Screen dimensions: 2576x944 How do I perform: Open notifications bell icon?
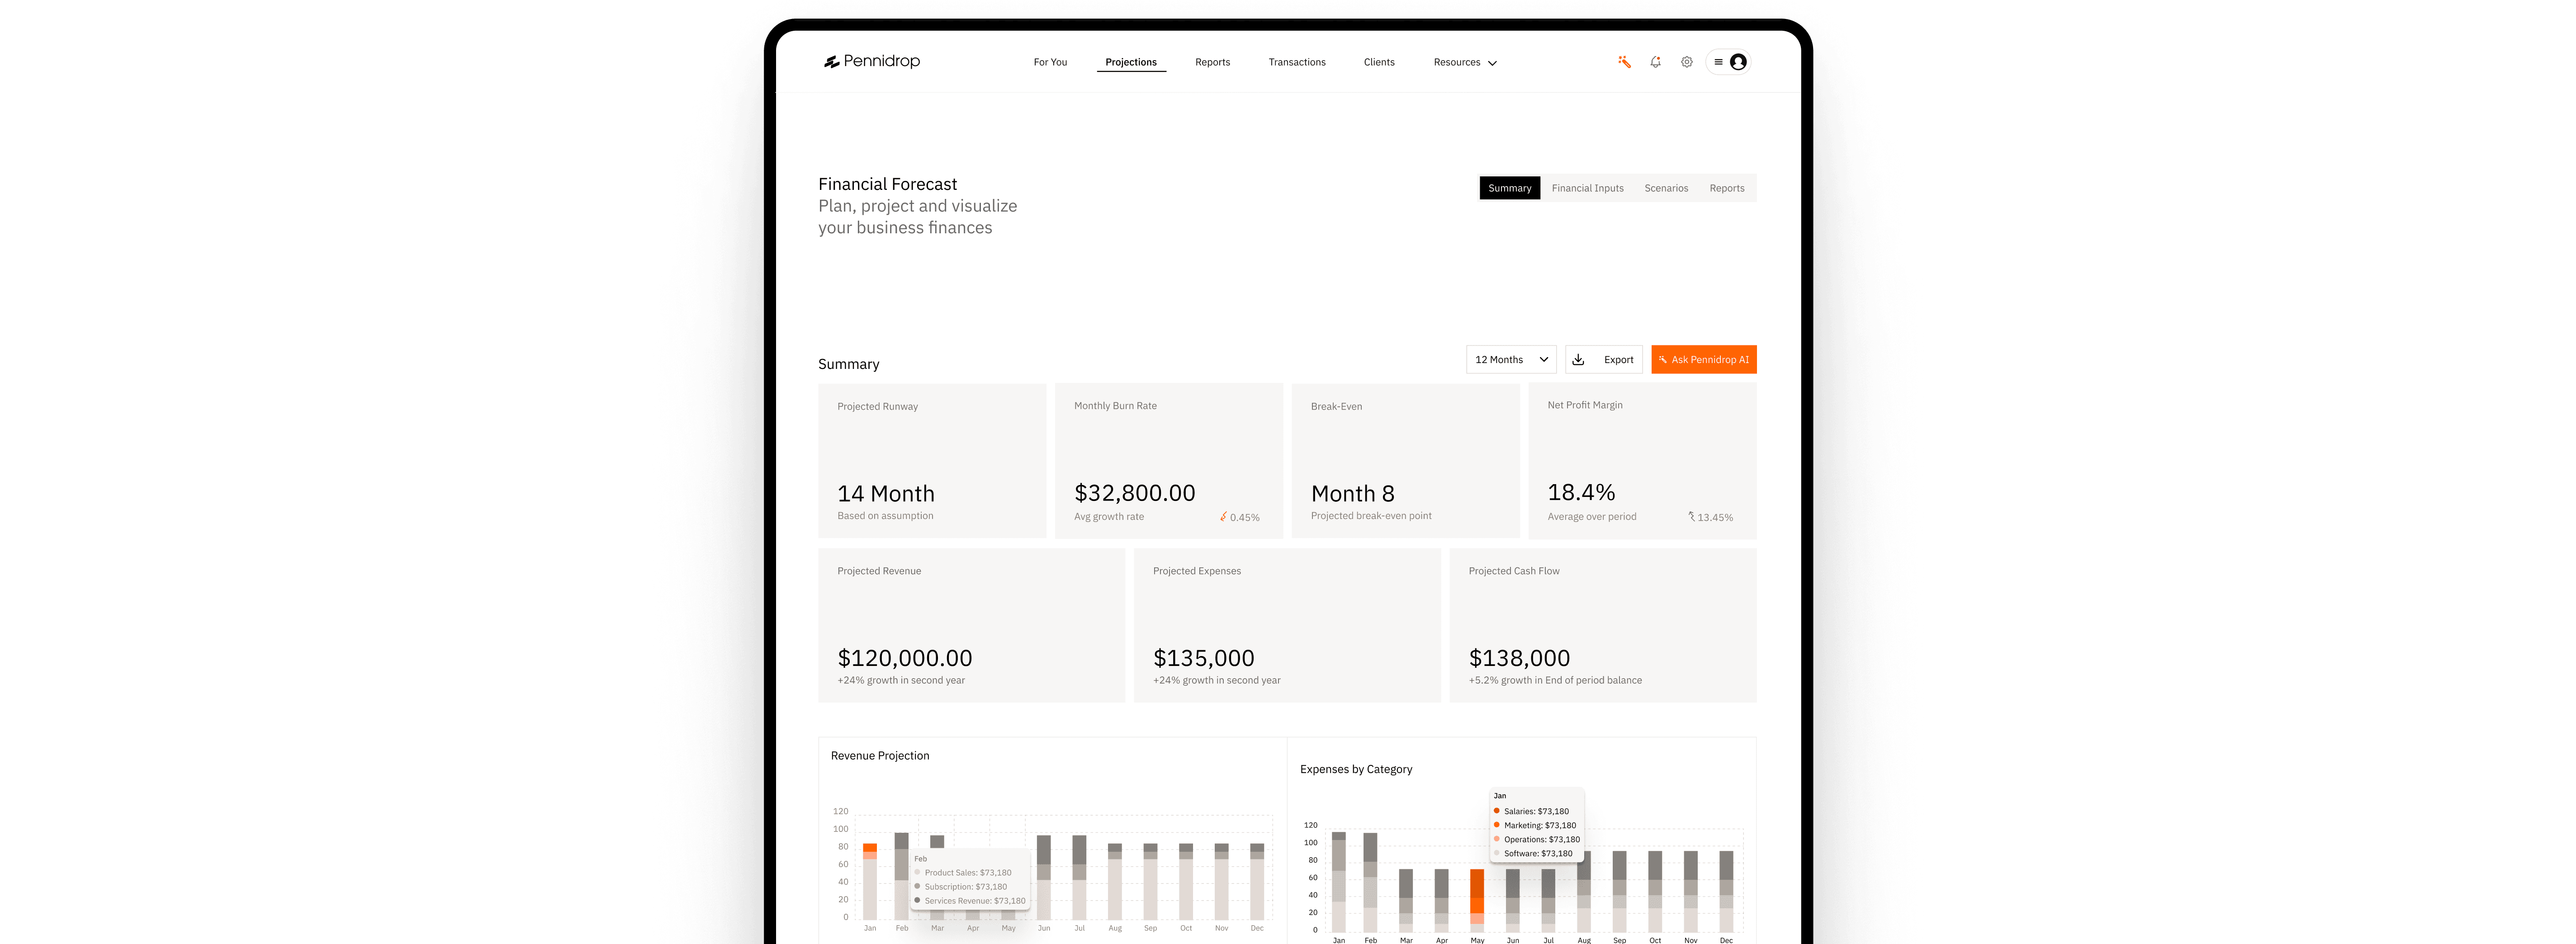pos(1655,62)
